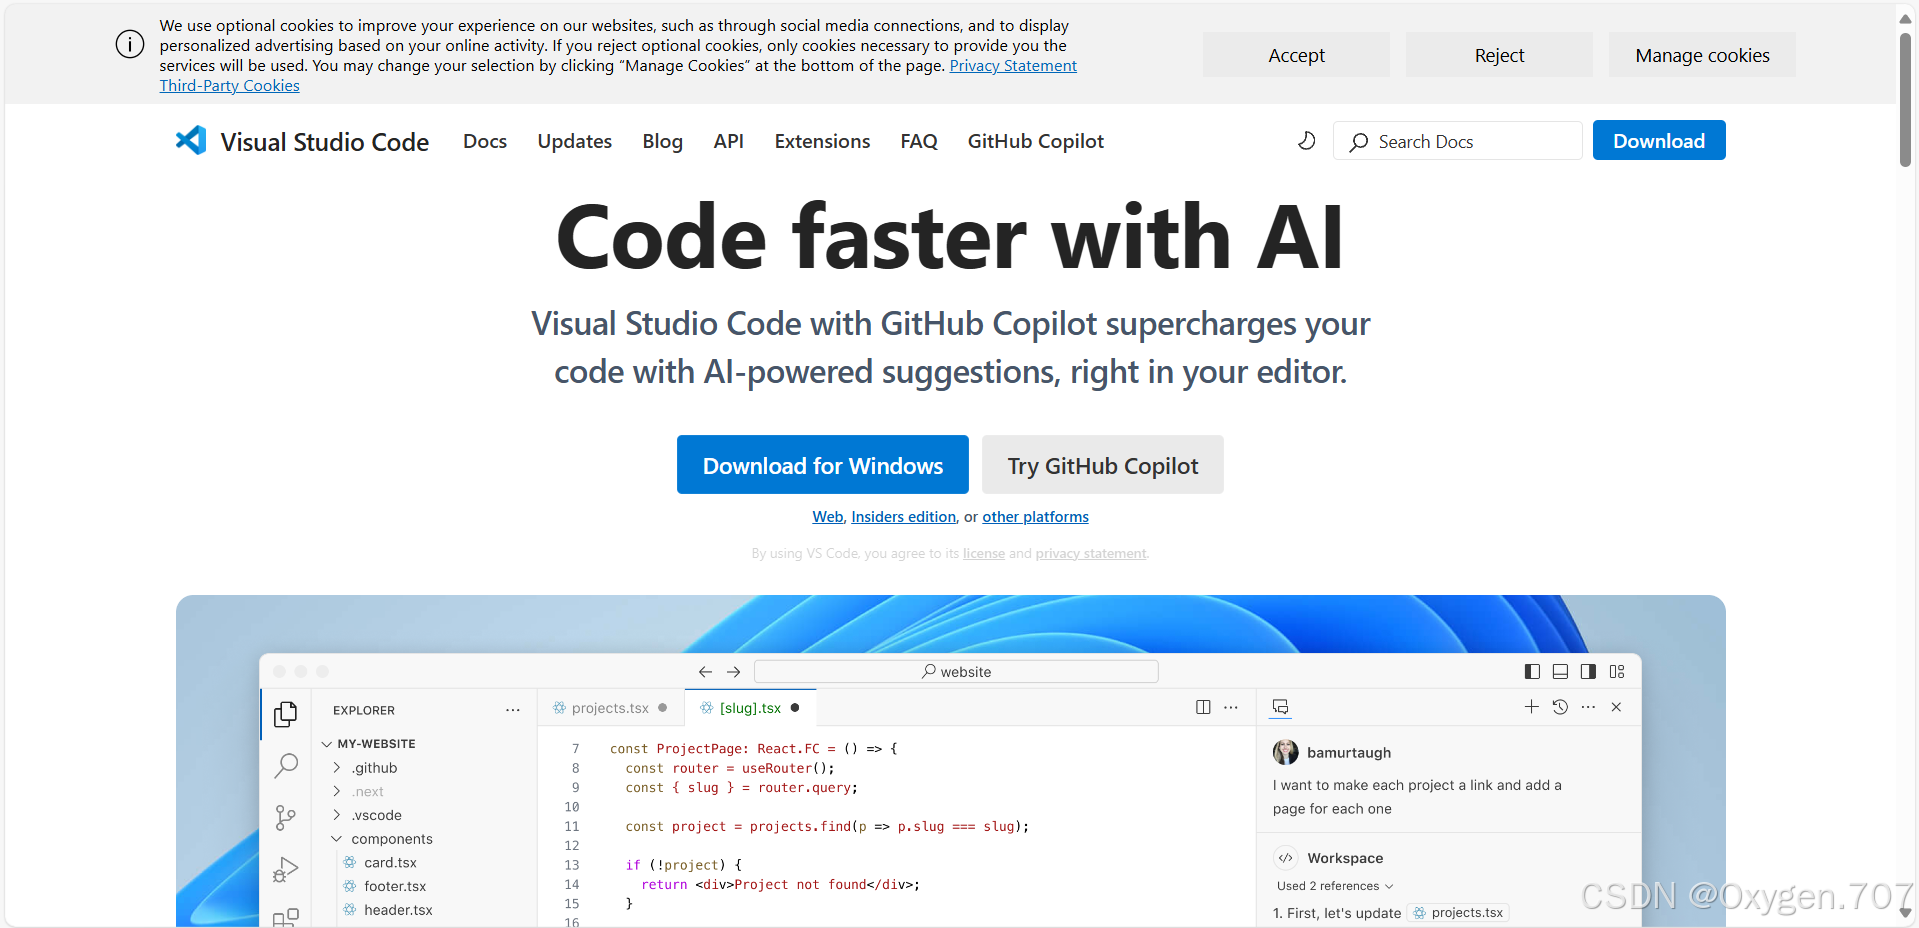1919x928 pixels.
Task: Toggle primary sidebar layout icon
Action: click(x=1532, y=672)
